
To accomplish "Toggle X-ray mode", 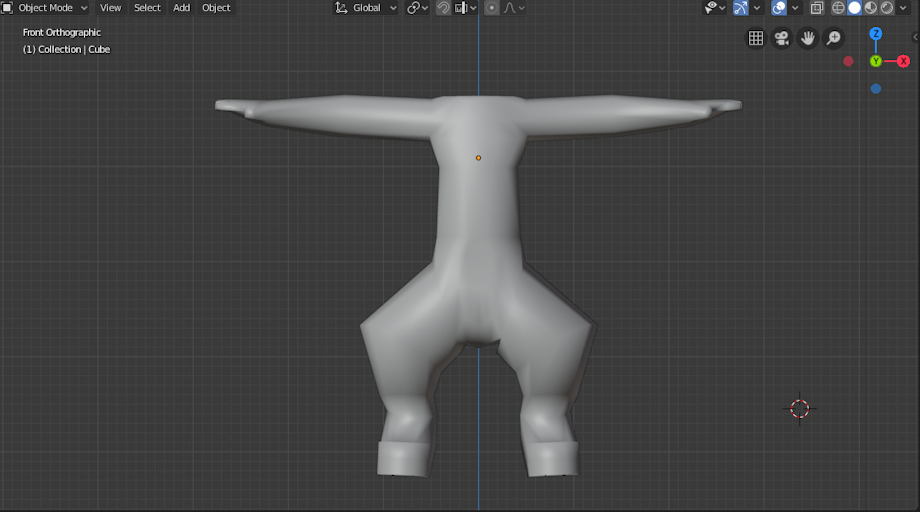I will (x=816, y=8).
